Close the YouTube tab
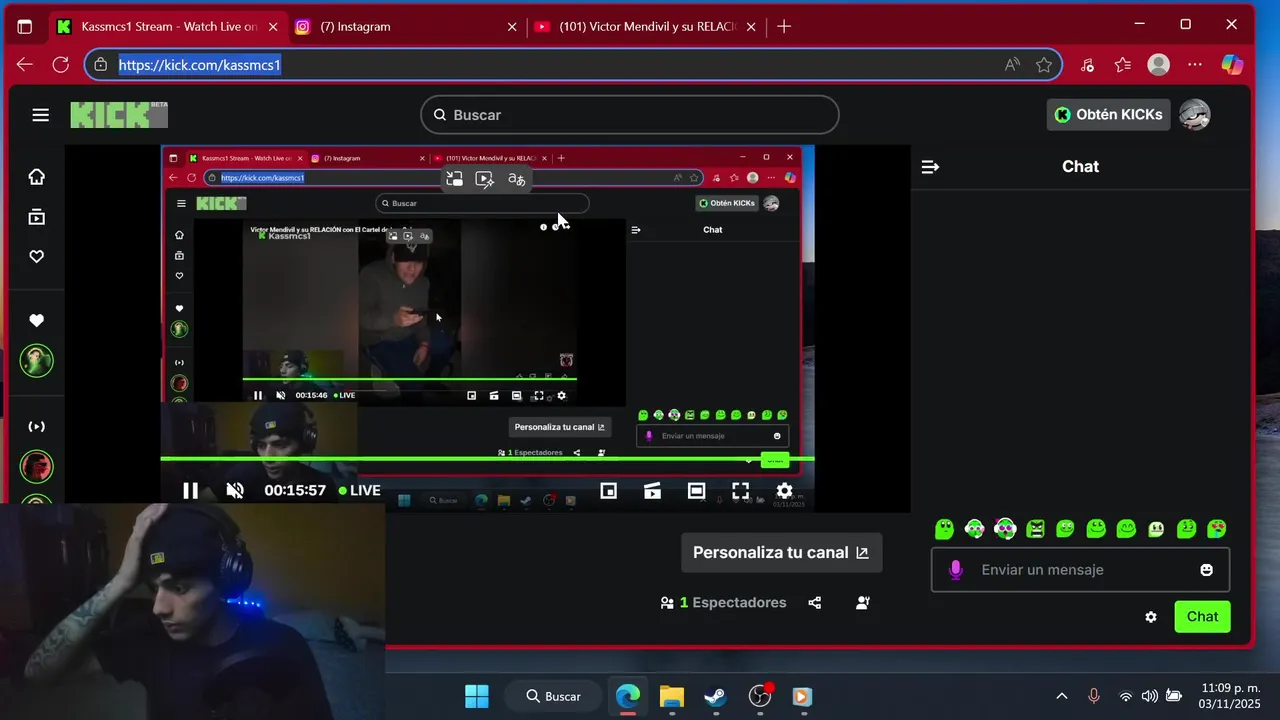 [x=750, y=27]
